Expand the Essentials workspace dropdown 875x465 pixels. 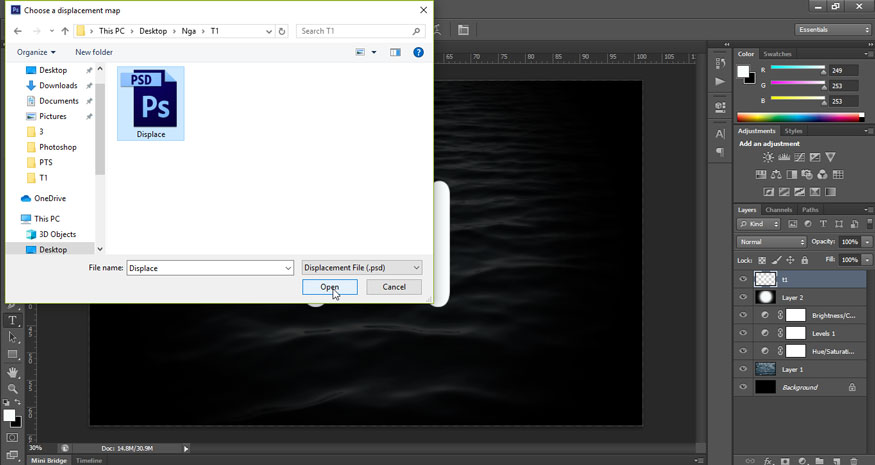[833, 30]
